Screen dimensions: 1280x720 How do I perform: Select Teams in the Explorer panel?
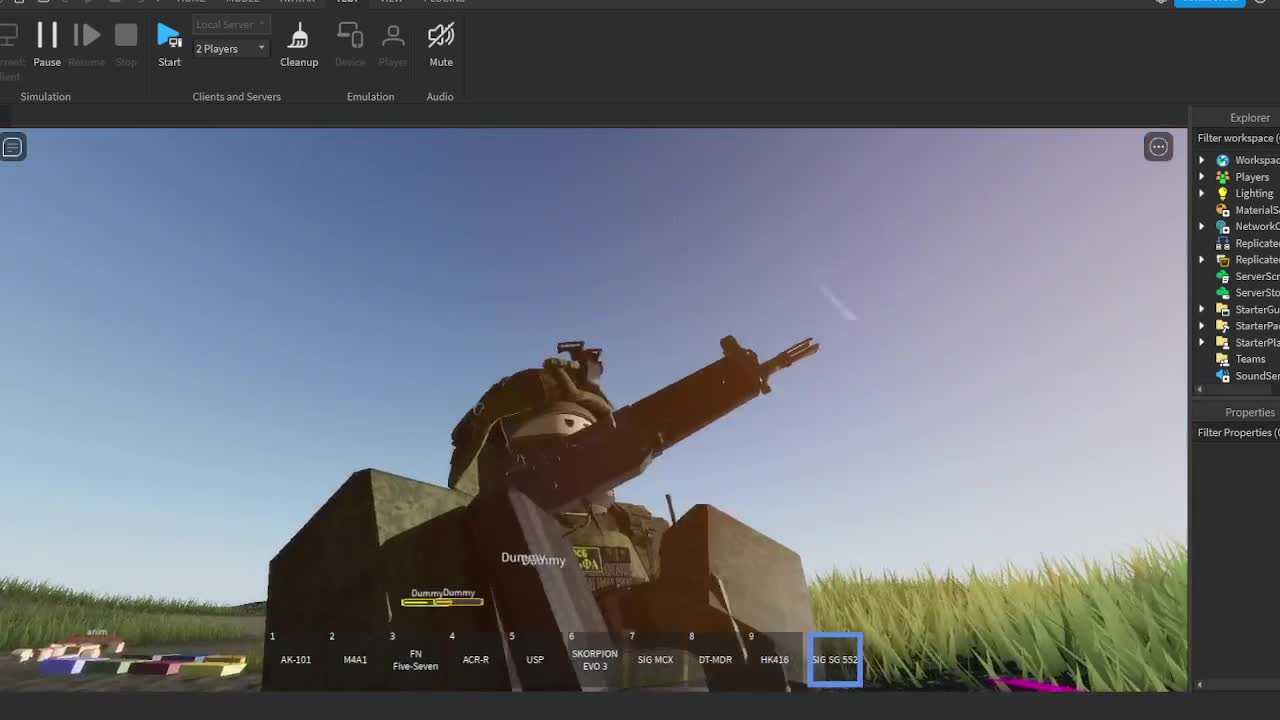(1249, 358)
